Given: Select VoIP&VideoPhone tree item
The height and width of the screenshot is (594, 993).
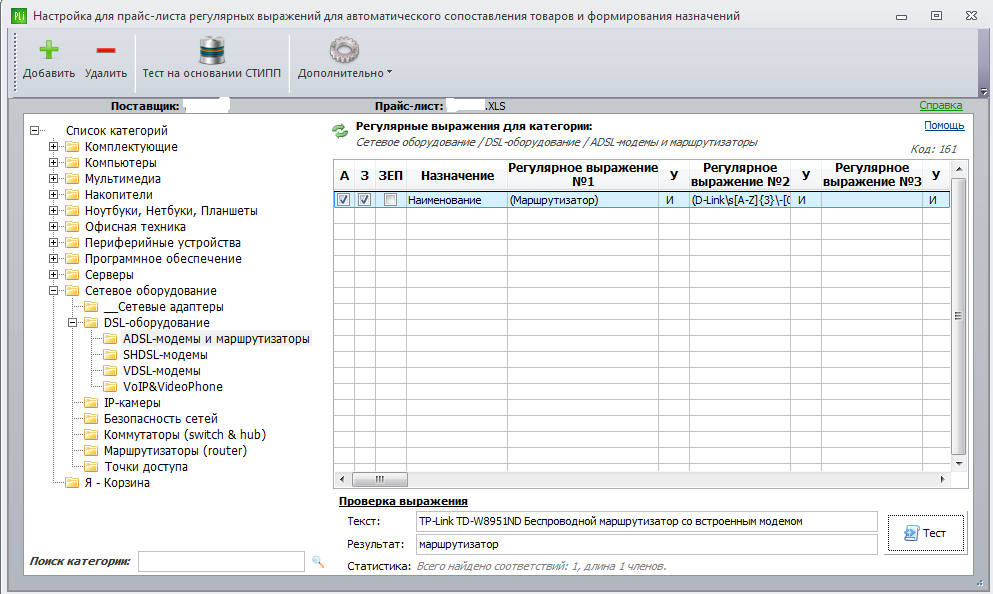Looking at the screenshot, I should point(172,386).
